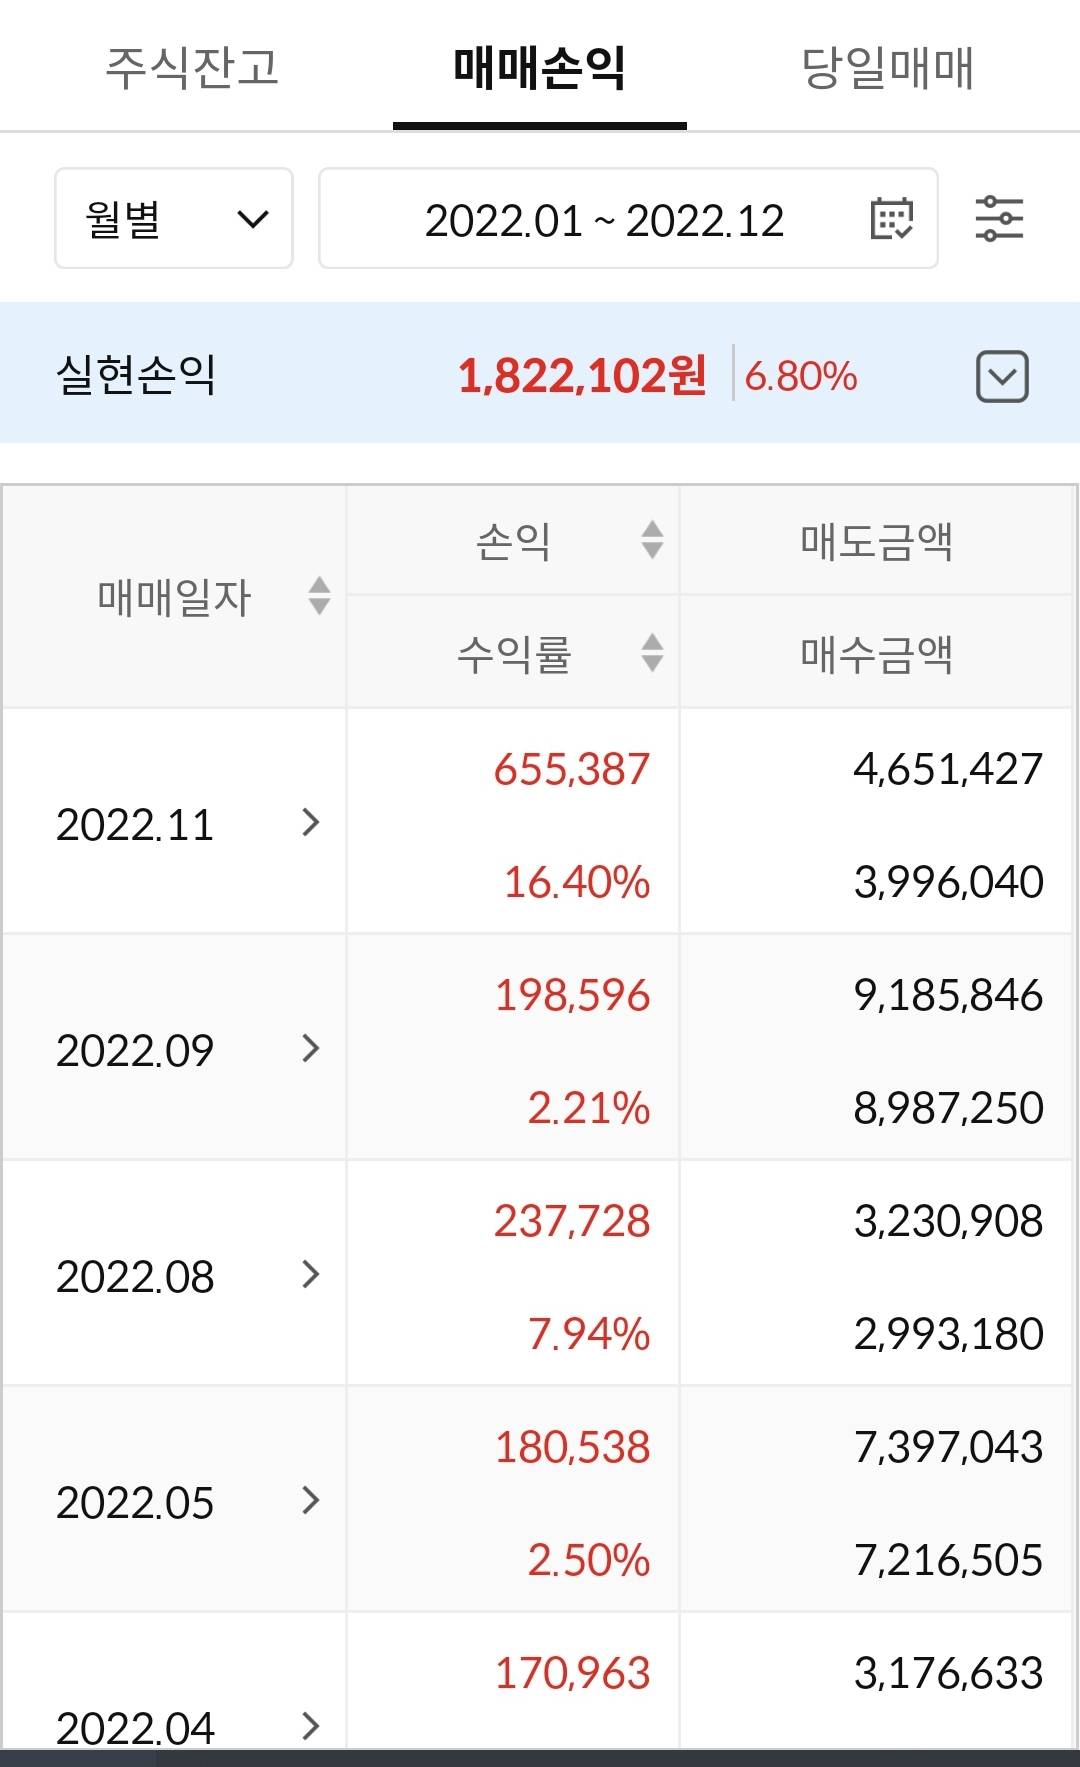Sort by 매매일자 column arrows
The image size is (1080, 1767).
click(319, 596)
